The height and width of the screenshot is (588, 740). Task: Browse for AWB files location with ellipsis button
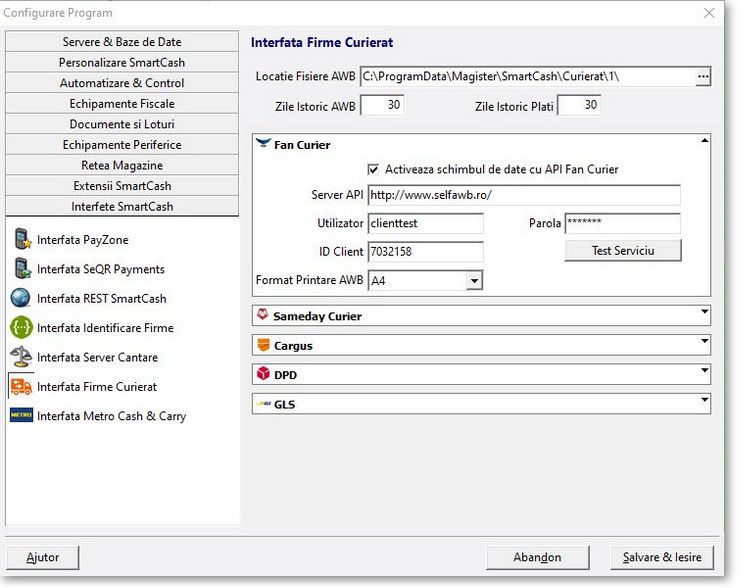(x=703, y=76)
